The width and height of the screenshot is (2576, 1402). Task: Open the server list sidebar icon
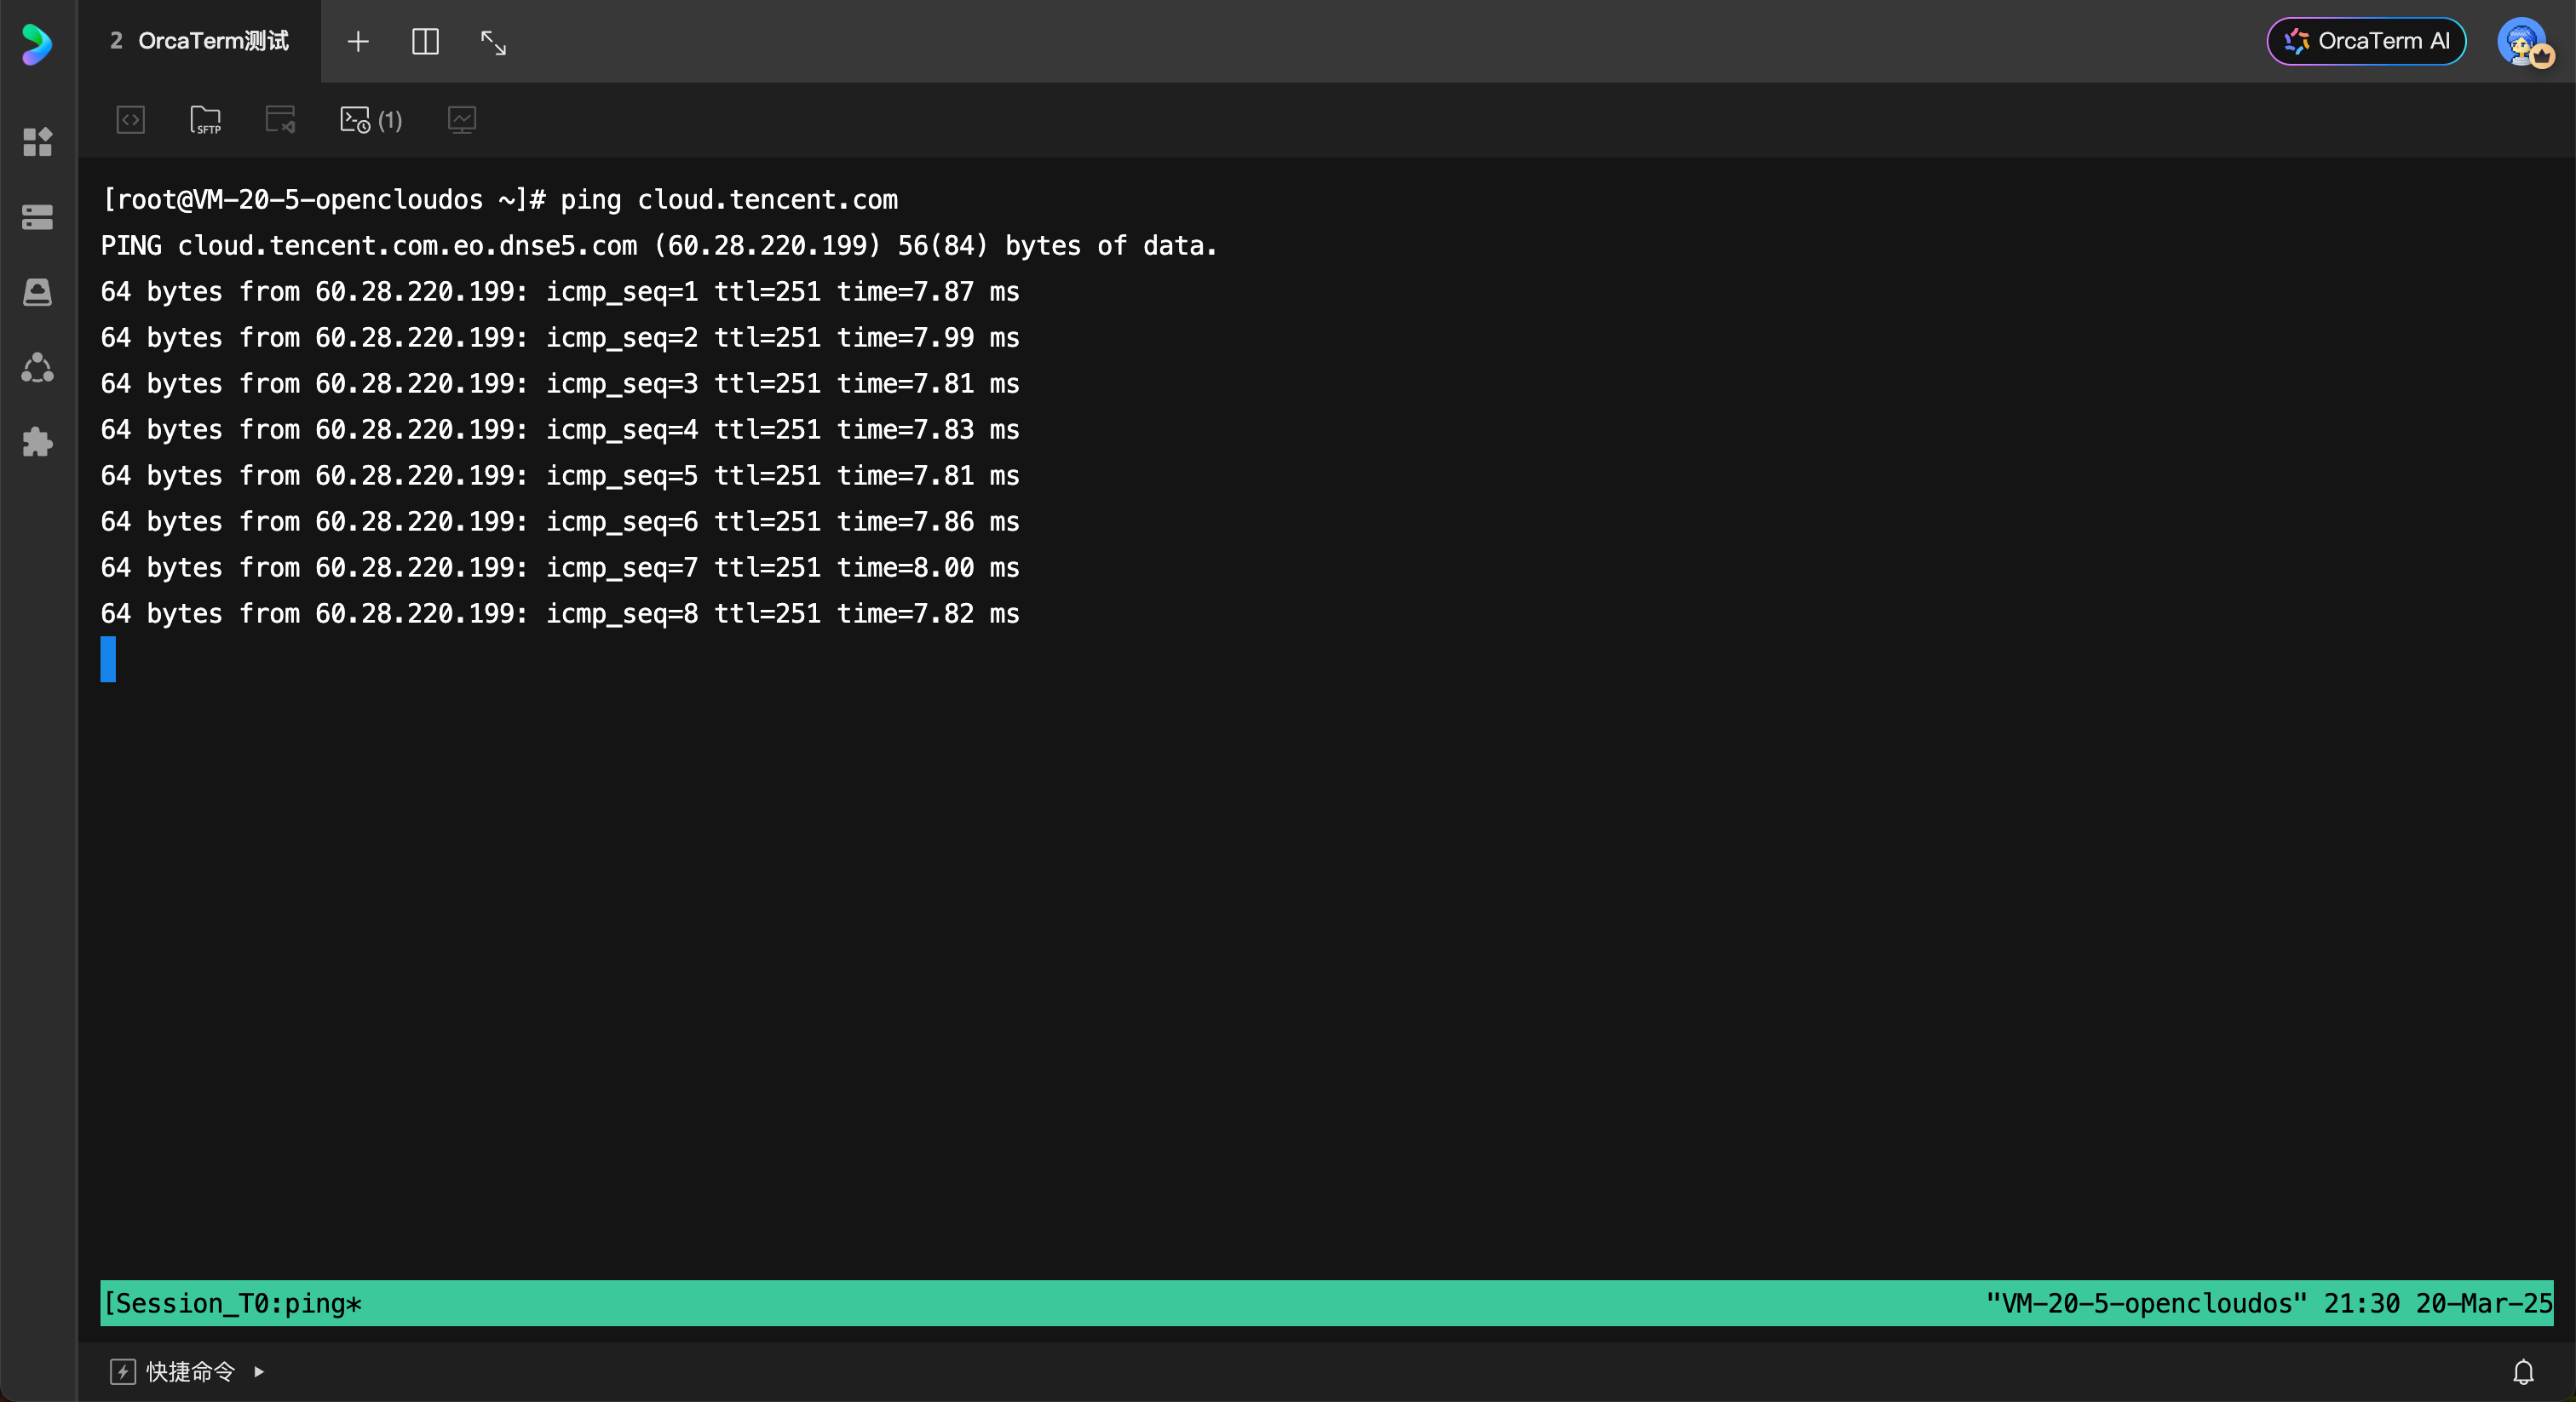pyautogui.click(x=37, y=217)
